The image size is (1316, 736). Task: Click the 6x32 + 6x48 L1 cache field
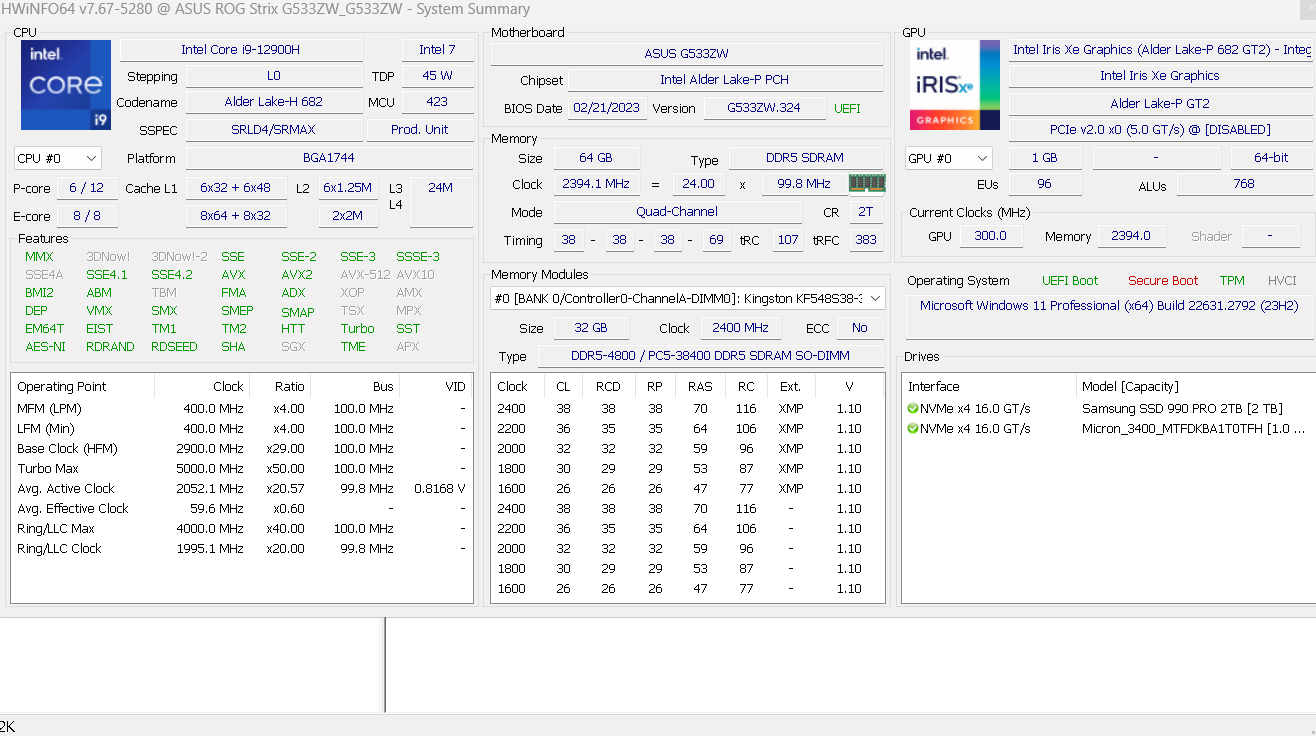click(236, 188)
